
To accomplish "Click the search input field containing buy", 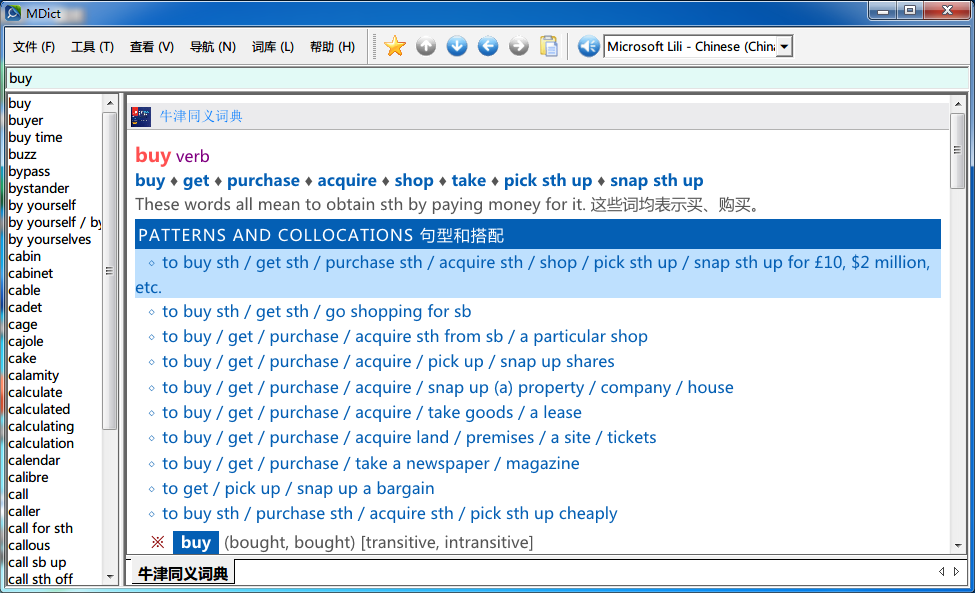I will click(487, 78).
